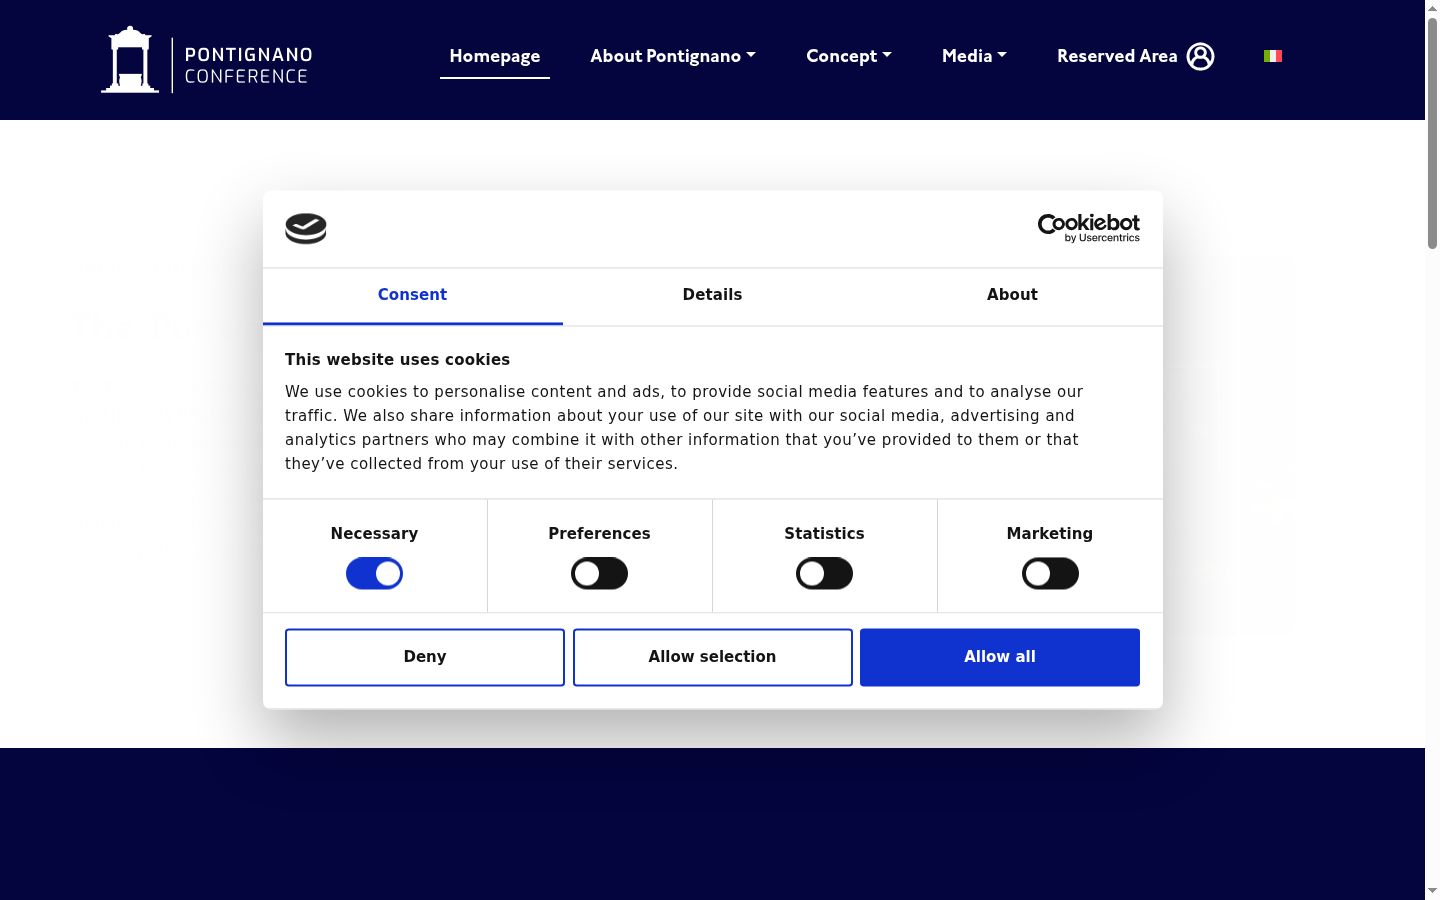
Task: Enable the Marketing cookies switch
Action: (x=1050, y=574)
